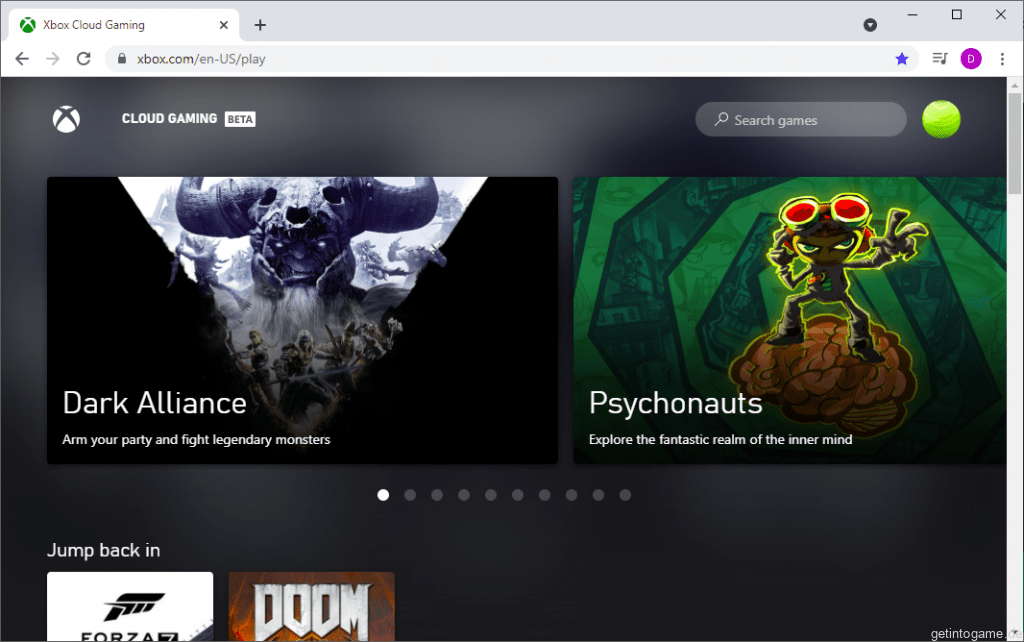This screenshot has height=642, width=1024.
Task: Open Chrome three-dot menu
Action: point(1002,59)
